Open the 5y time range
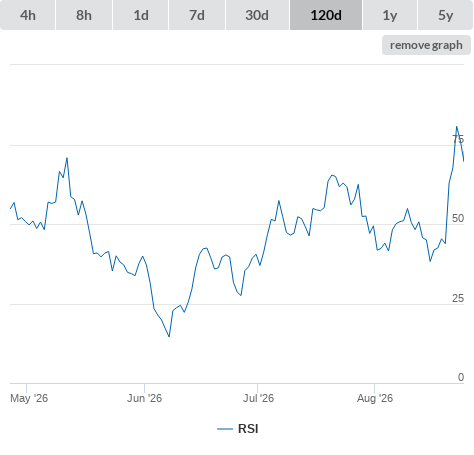 [445, 15]
